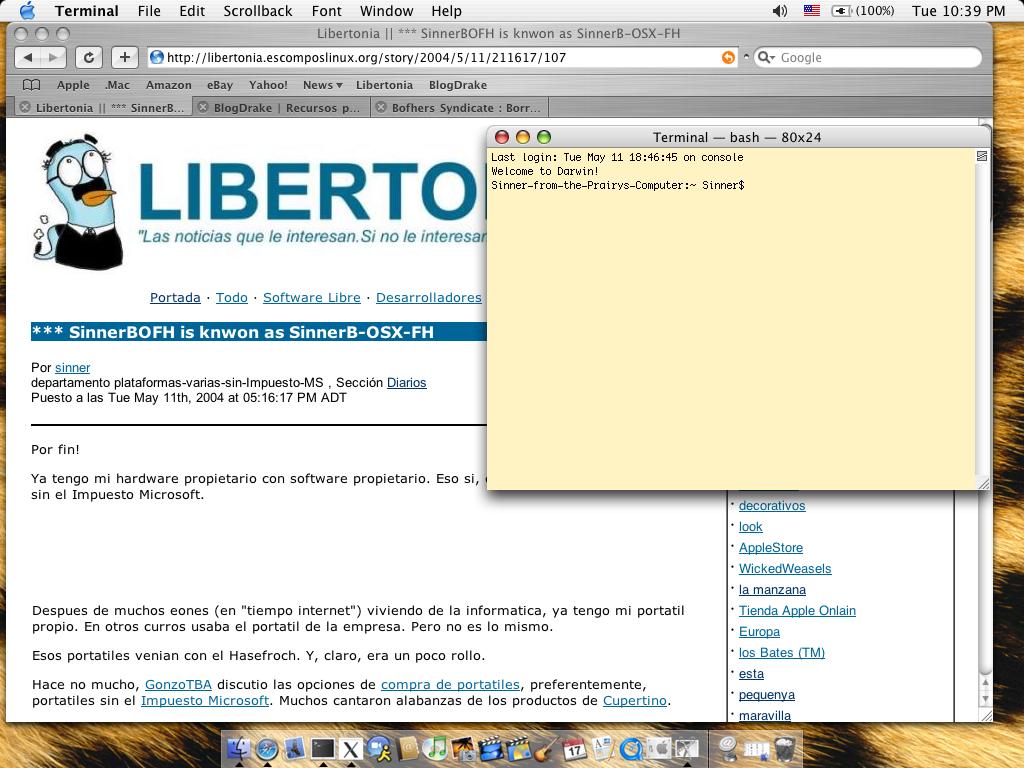Open System Preferences from the Dock
1024x768 pixels.
tap(660, 748)
